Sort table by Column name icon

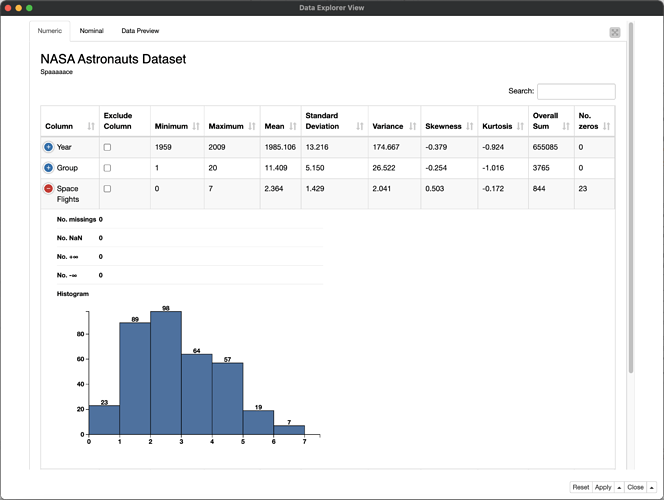91,127
